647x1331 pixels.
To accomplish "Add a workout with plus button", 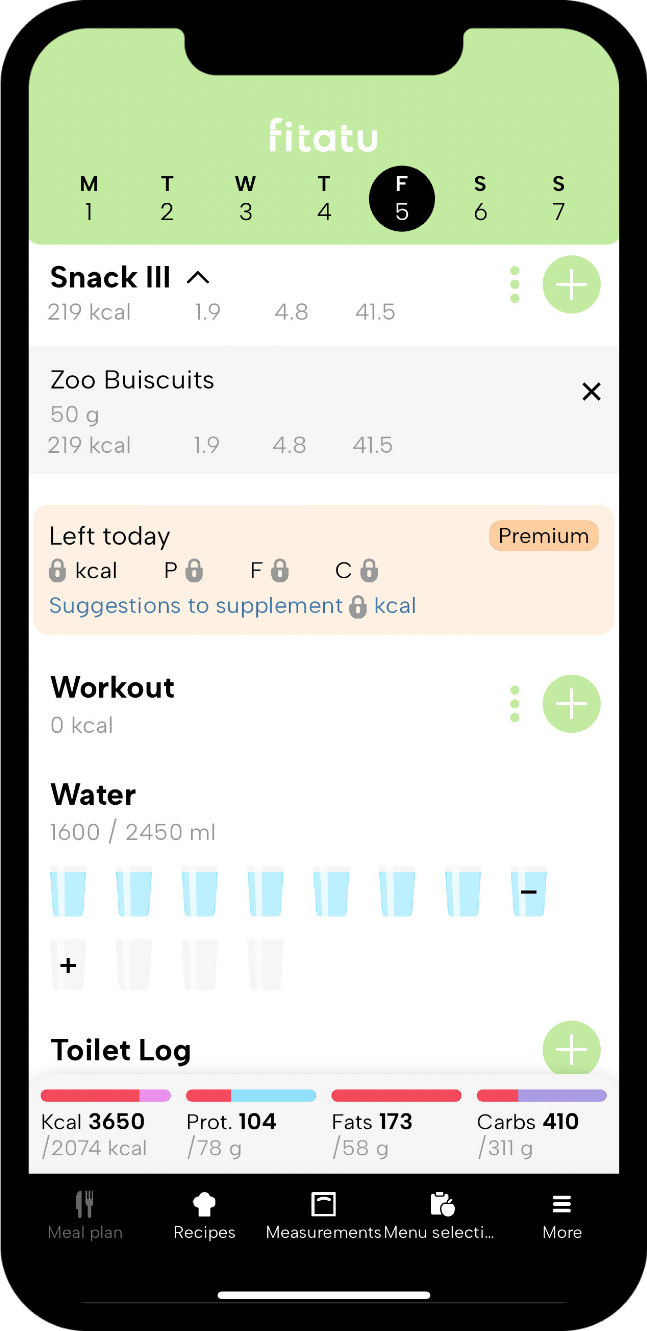I will pos(571,704).
